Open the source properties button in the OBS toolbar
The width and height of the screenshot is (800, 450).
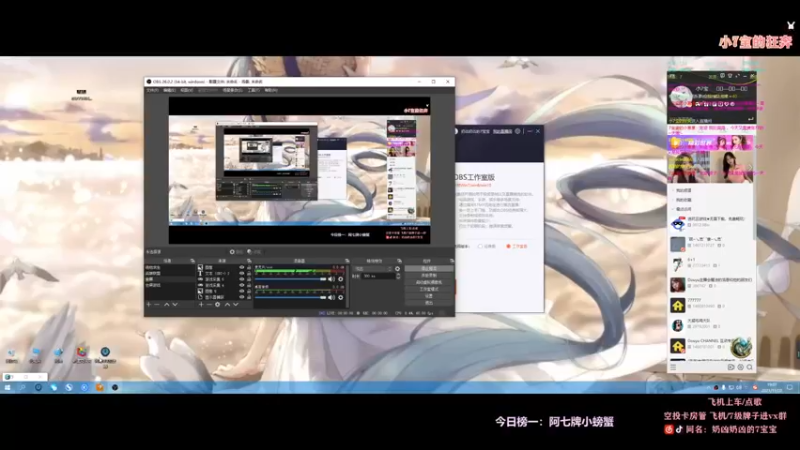237,252
